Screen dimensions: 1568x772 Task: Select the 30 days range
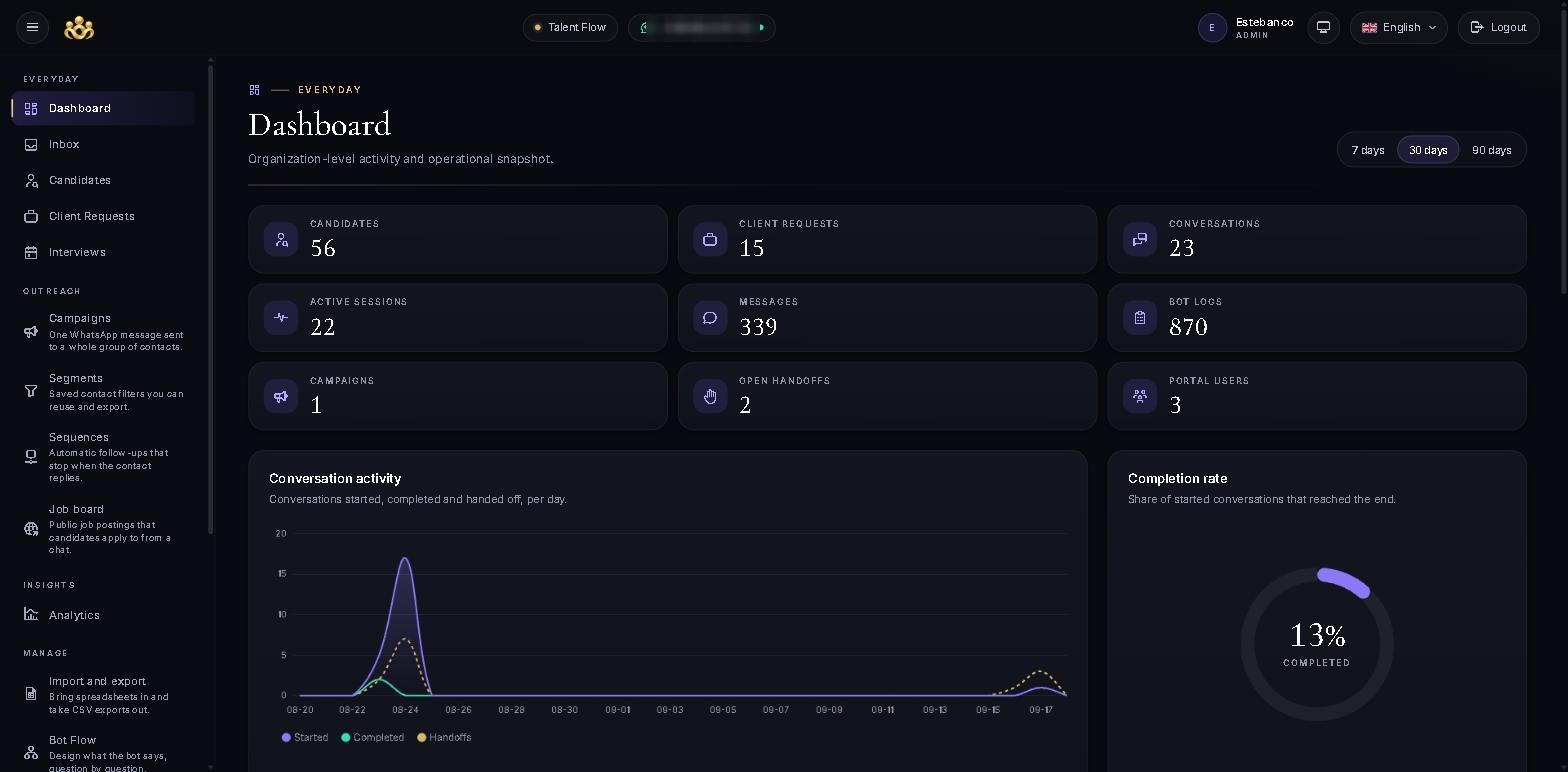pos(1428,150)
